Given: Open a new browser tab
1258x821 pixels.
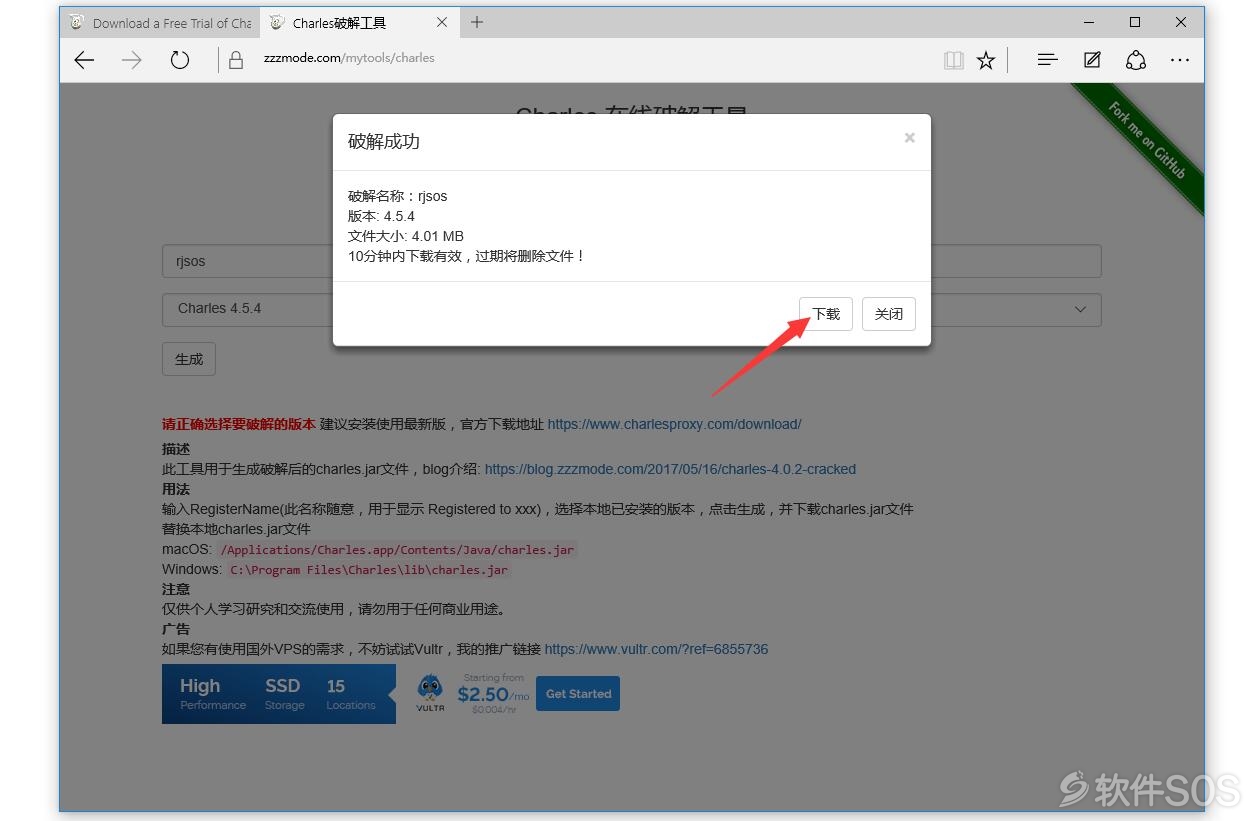Looking at the screenshot, I should (x=477, y=22).
